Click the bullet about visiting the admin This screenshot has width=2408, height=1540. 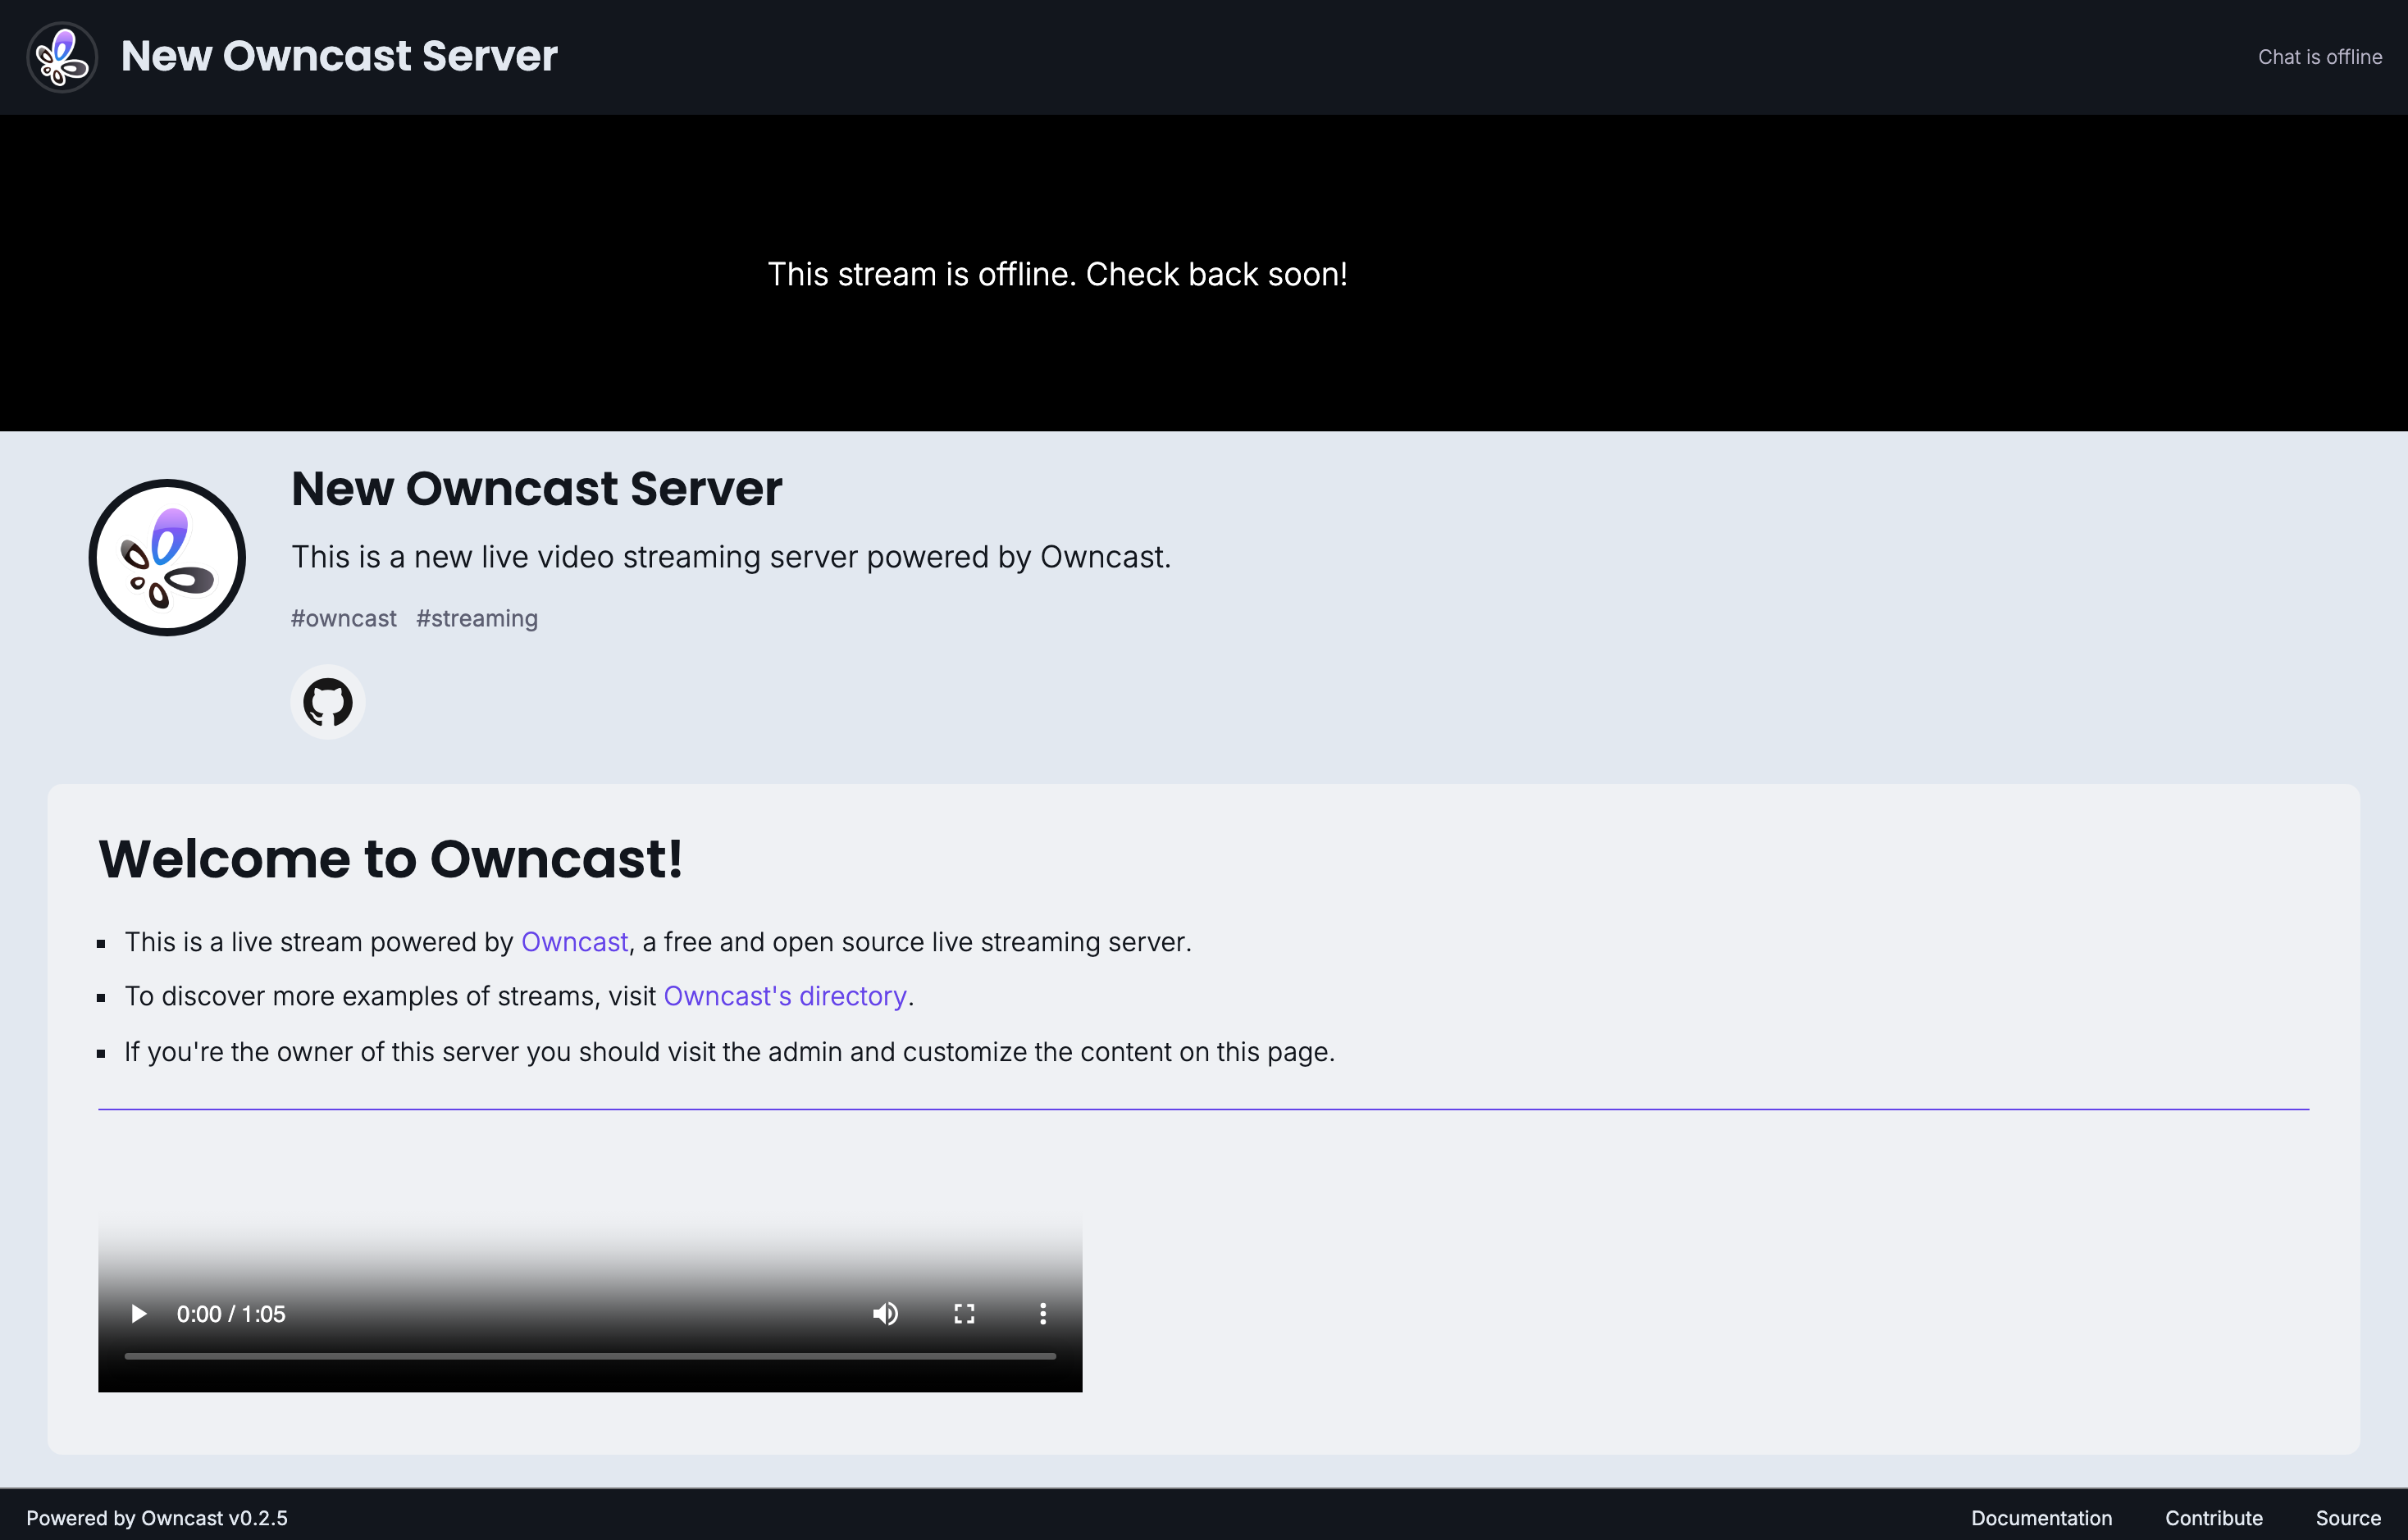pos(729,1052)
